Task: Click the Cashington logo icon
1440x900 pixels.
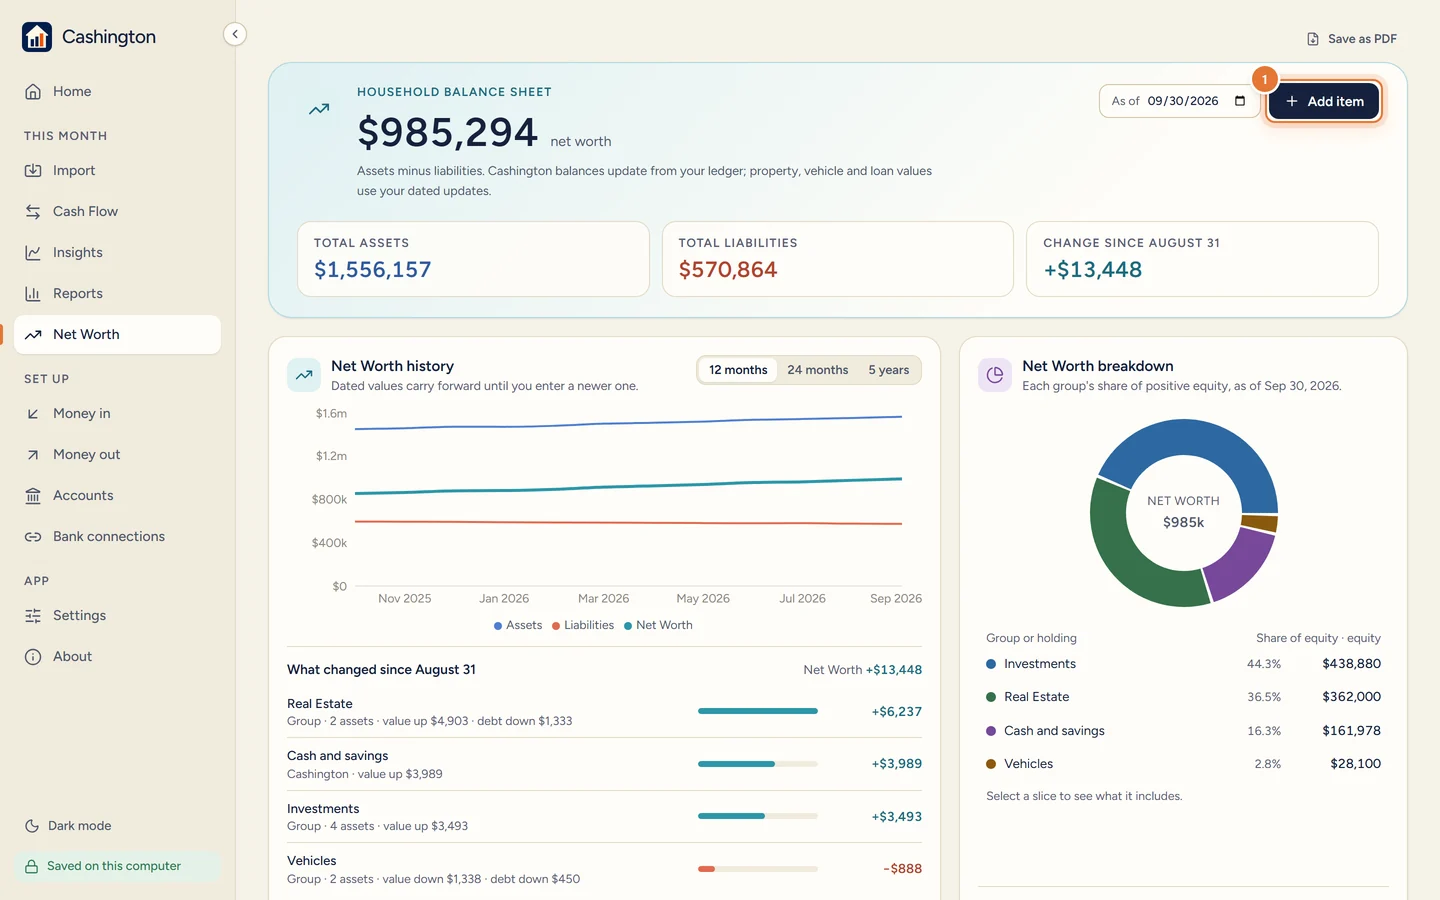Action: [x=37, y=37]
